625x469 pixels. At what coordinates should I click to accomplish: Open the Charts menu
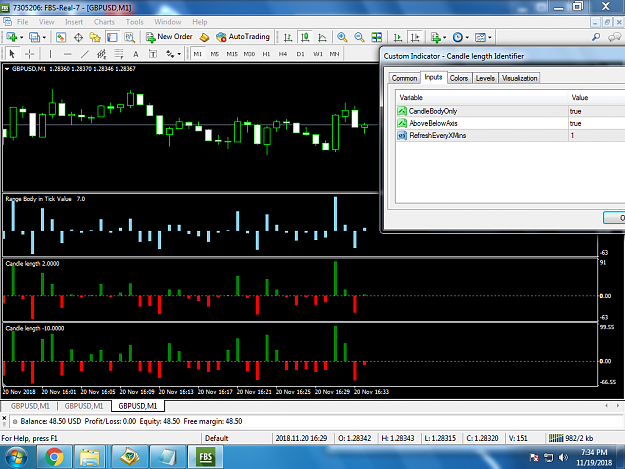[104, 22]
